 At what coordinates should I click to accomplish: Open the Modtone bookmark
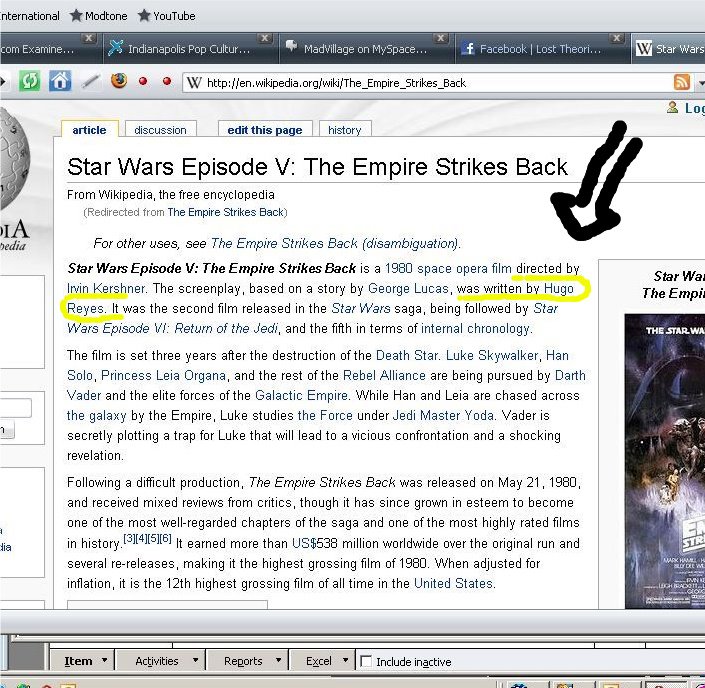coord(99,16)
